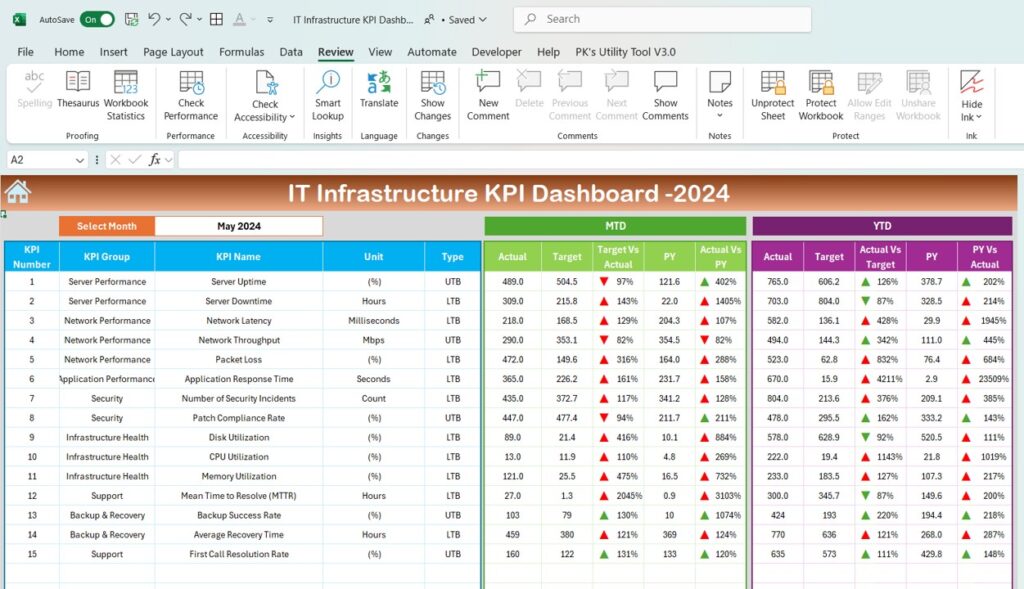Click the Search box
This screenshot has height=589, width=1024.
pos(662,19)
